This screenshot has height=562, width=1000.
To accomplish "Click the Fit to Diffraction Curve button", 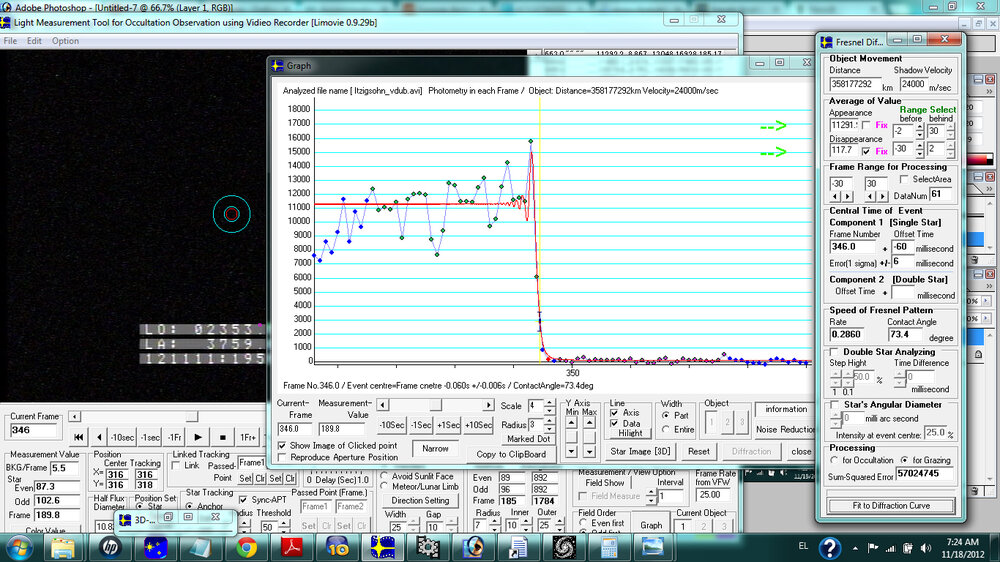I will coord(891,505).
